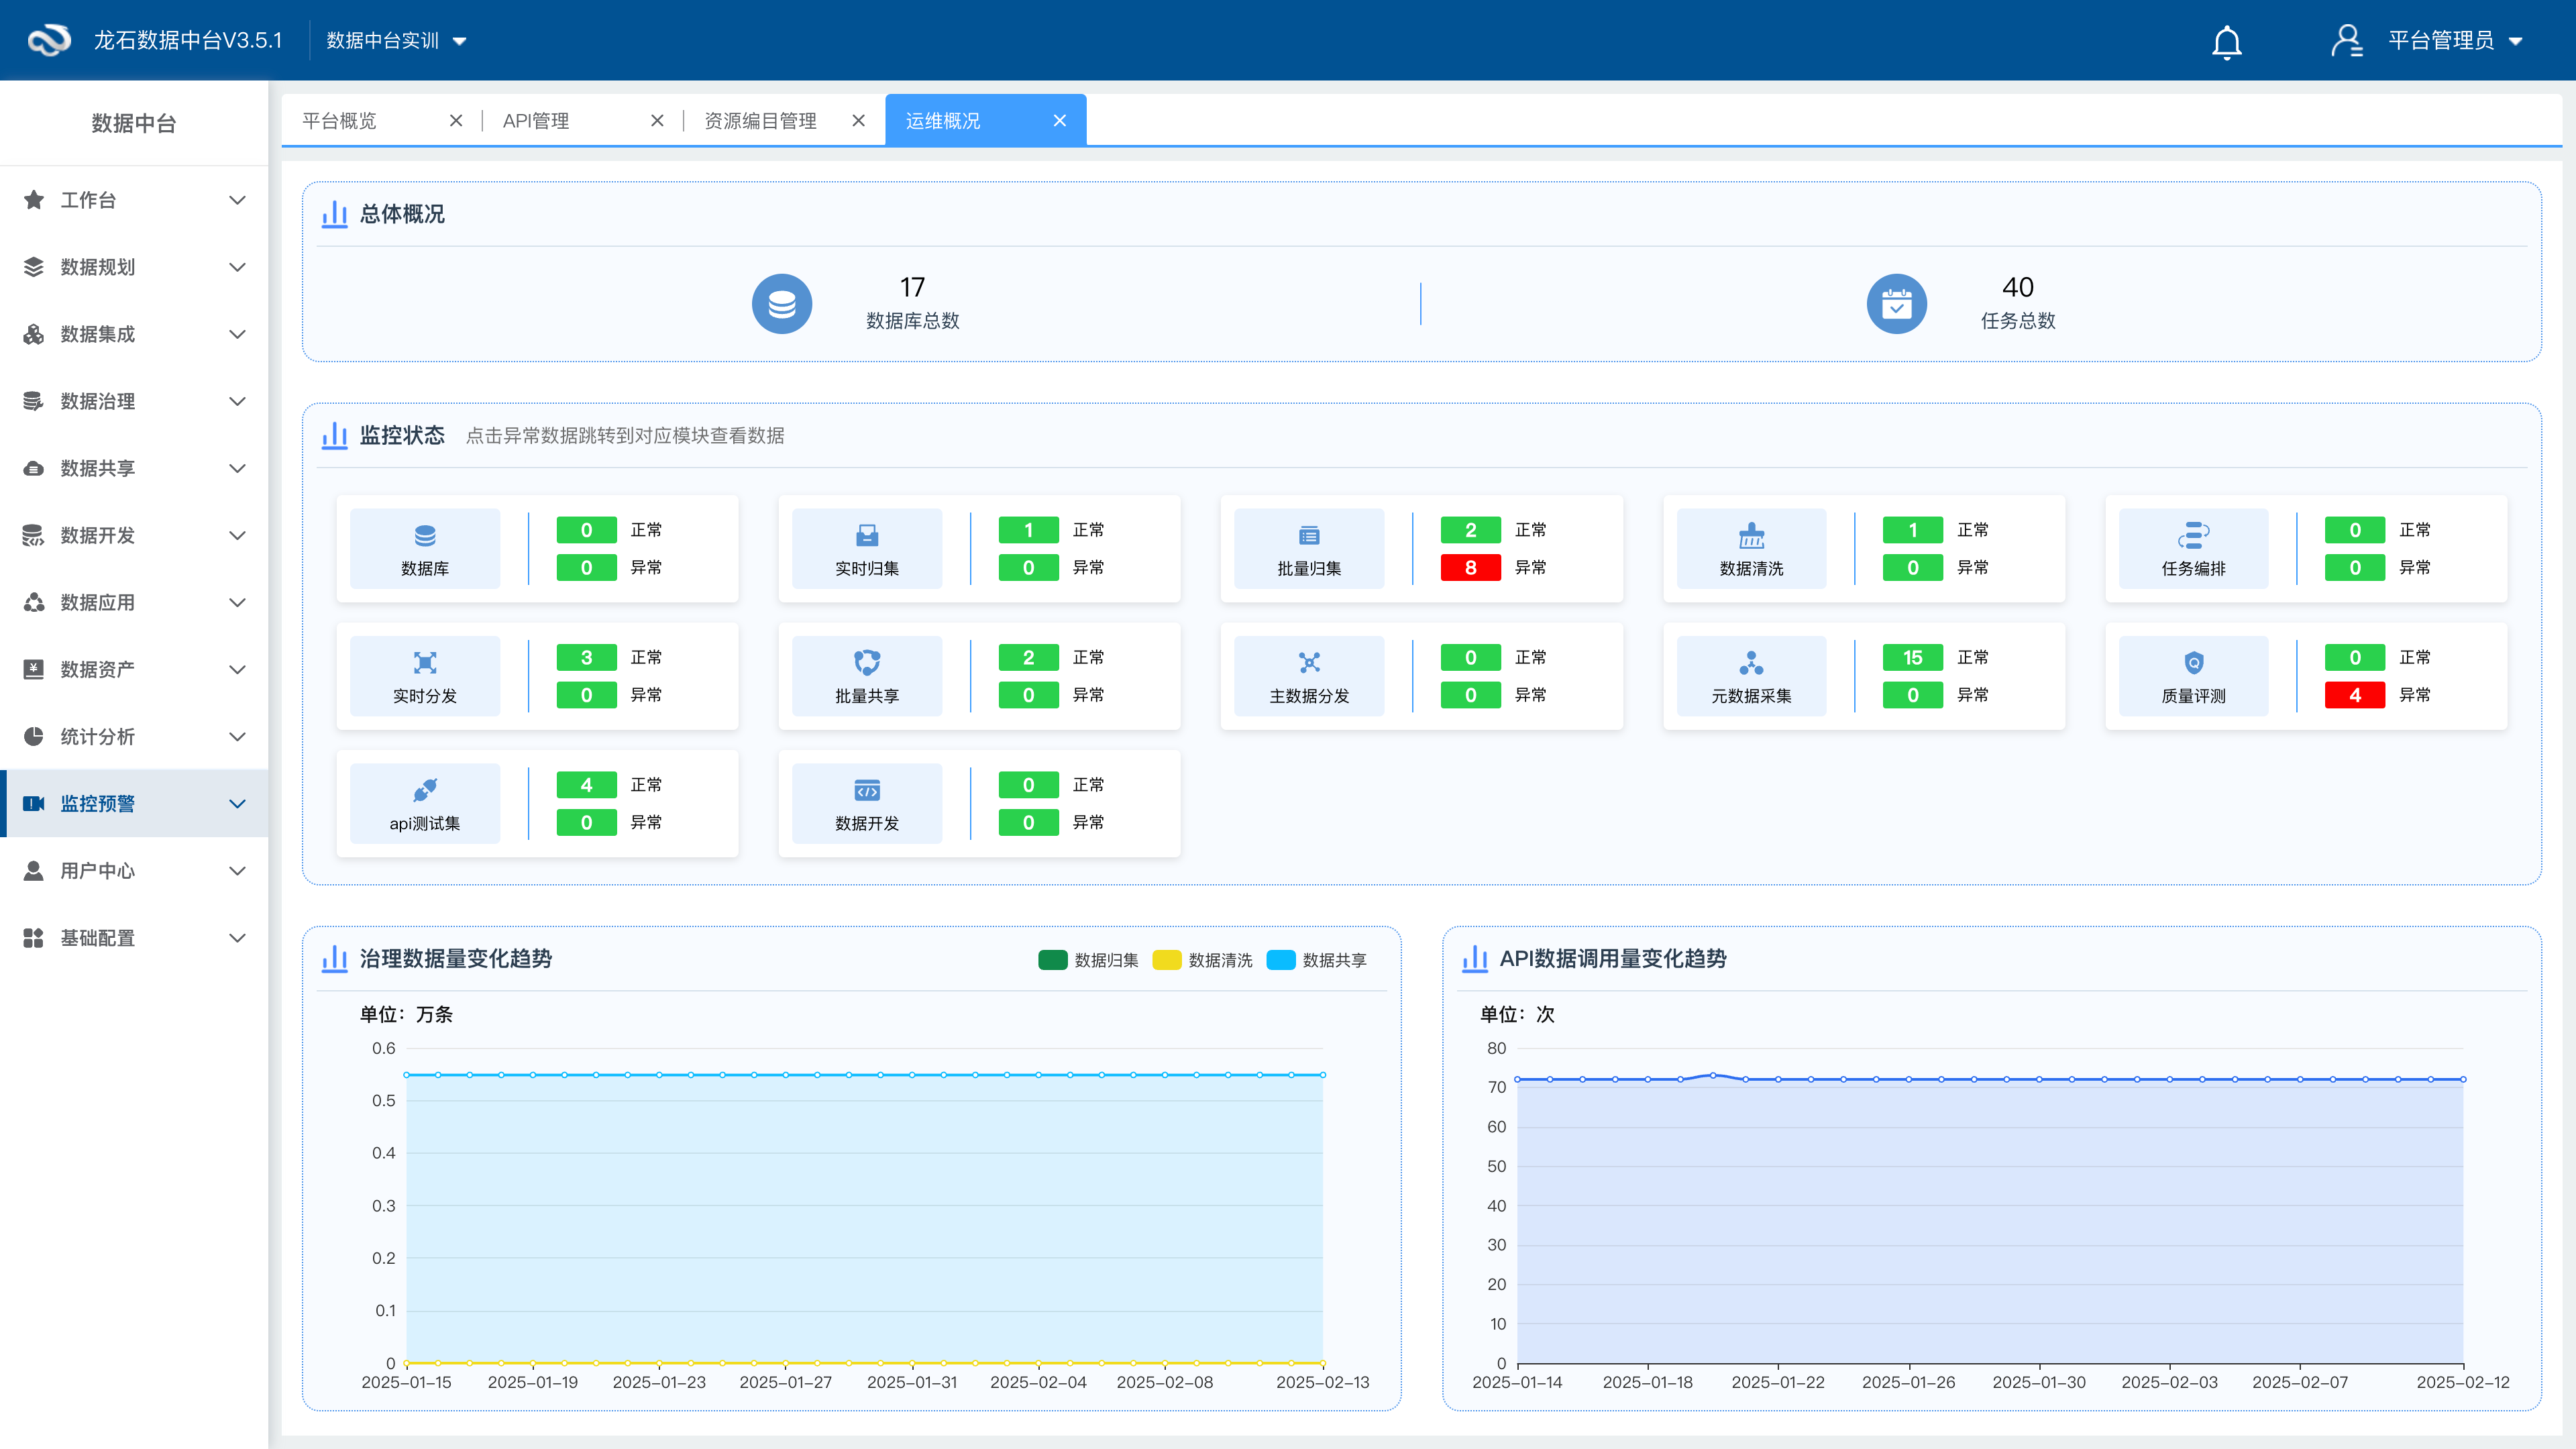Close the 资源编目管理 tab
Image resolution: width=2576 pixels, height=1449 pixels.
[858, 121]
